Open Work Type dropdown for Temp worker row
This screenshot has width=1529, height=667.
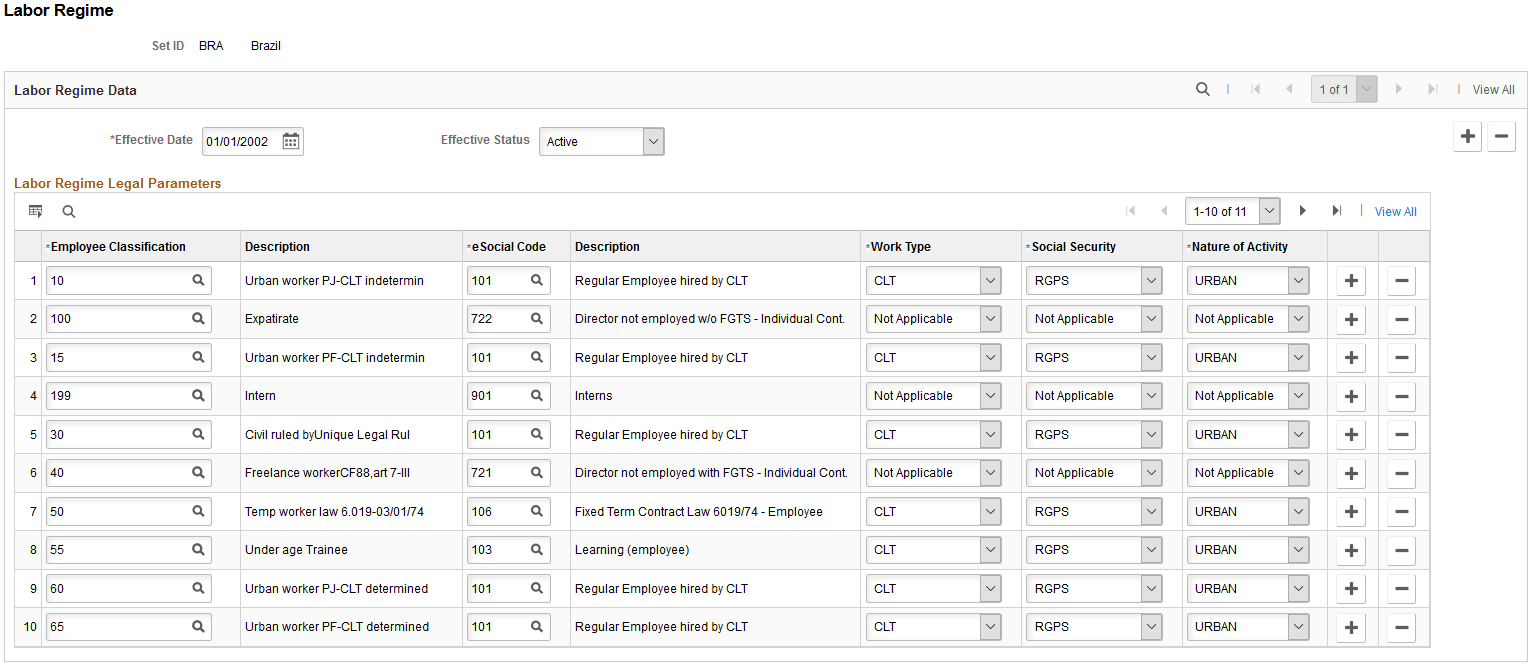click(933, 511)
